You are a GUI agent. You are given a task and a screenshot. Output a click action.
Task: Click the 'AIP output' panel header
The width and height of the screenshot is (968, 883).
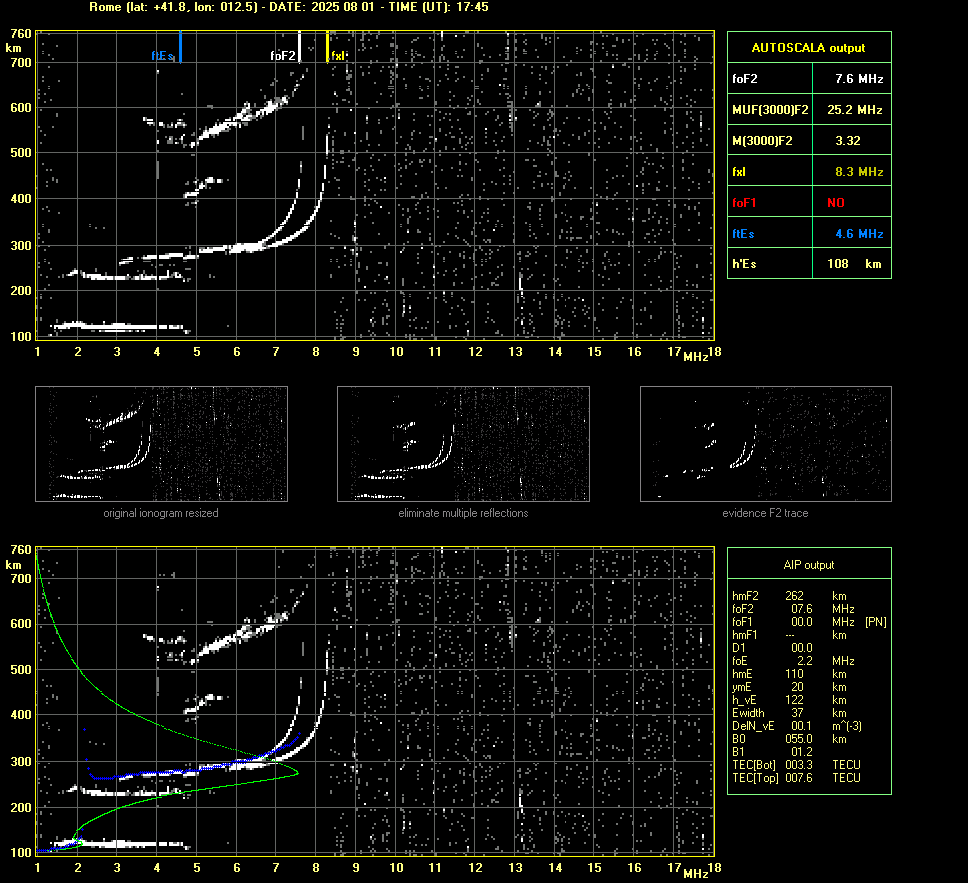[809, 564]
